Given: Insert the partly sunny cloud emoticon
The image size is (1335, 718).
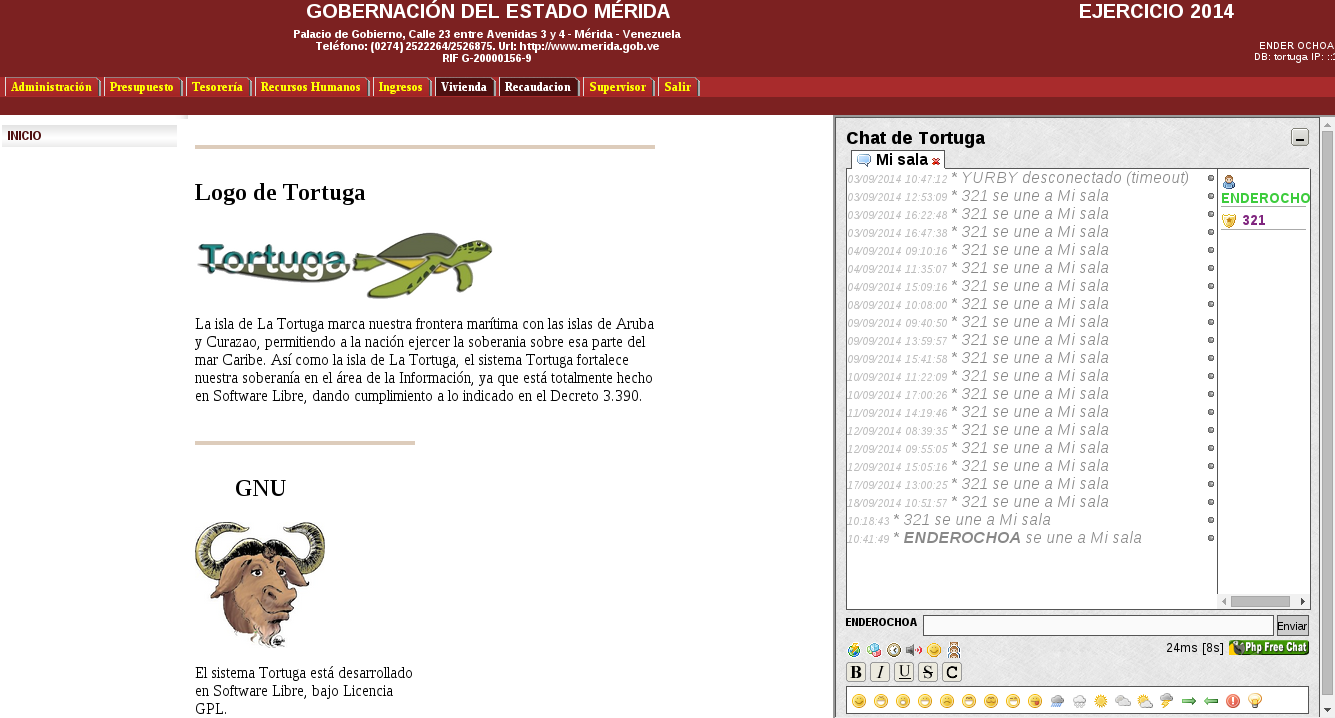Looking at the screenshot, I should [1145, 701].
